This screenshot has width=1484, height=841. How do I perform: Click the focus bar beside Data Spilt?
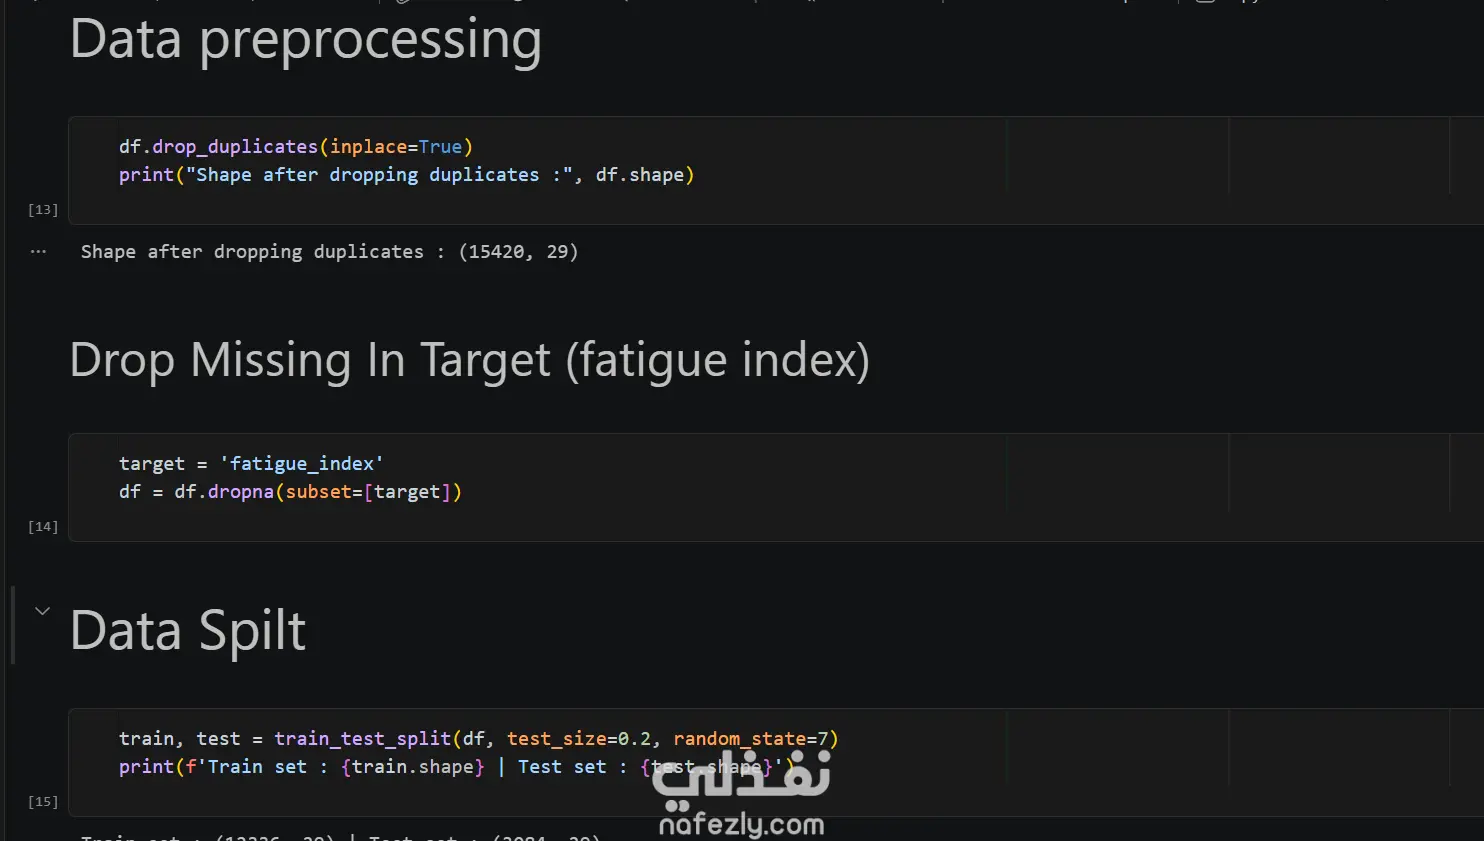13,625
